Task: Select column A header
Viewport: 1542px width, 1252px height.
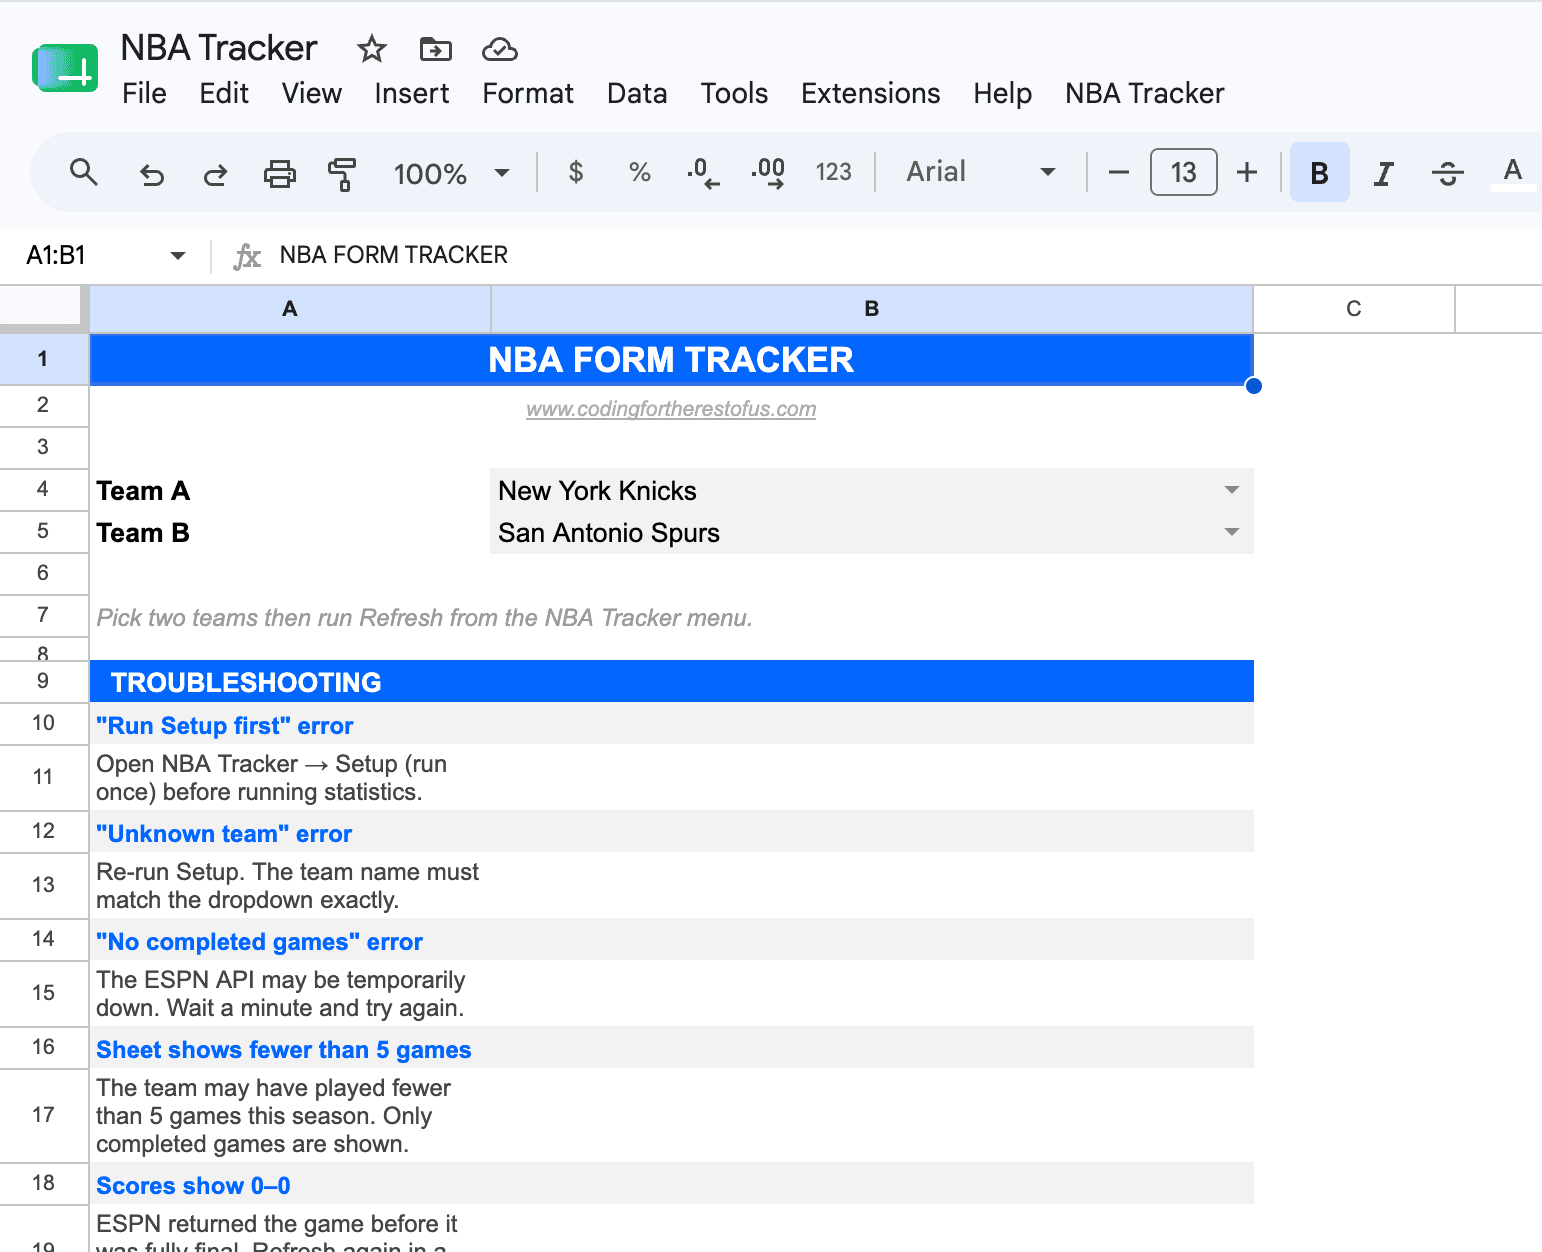Action: click(x=290, y=309)
